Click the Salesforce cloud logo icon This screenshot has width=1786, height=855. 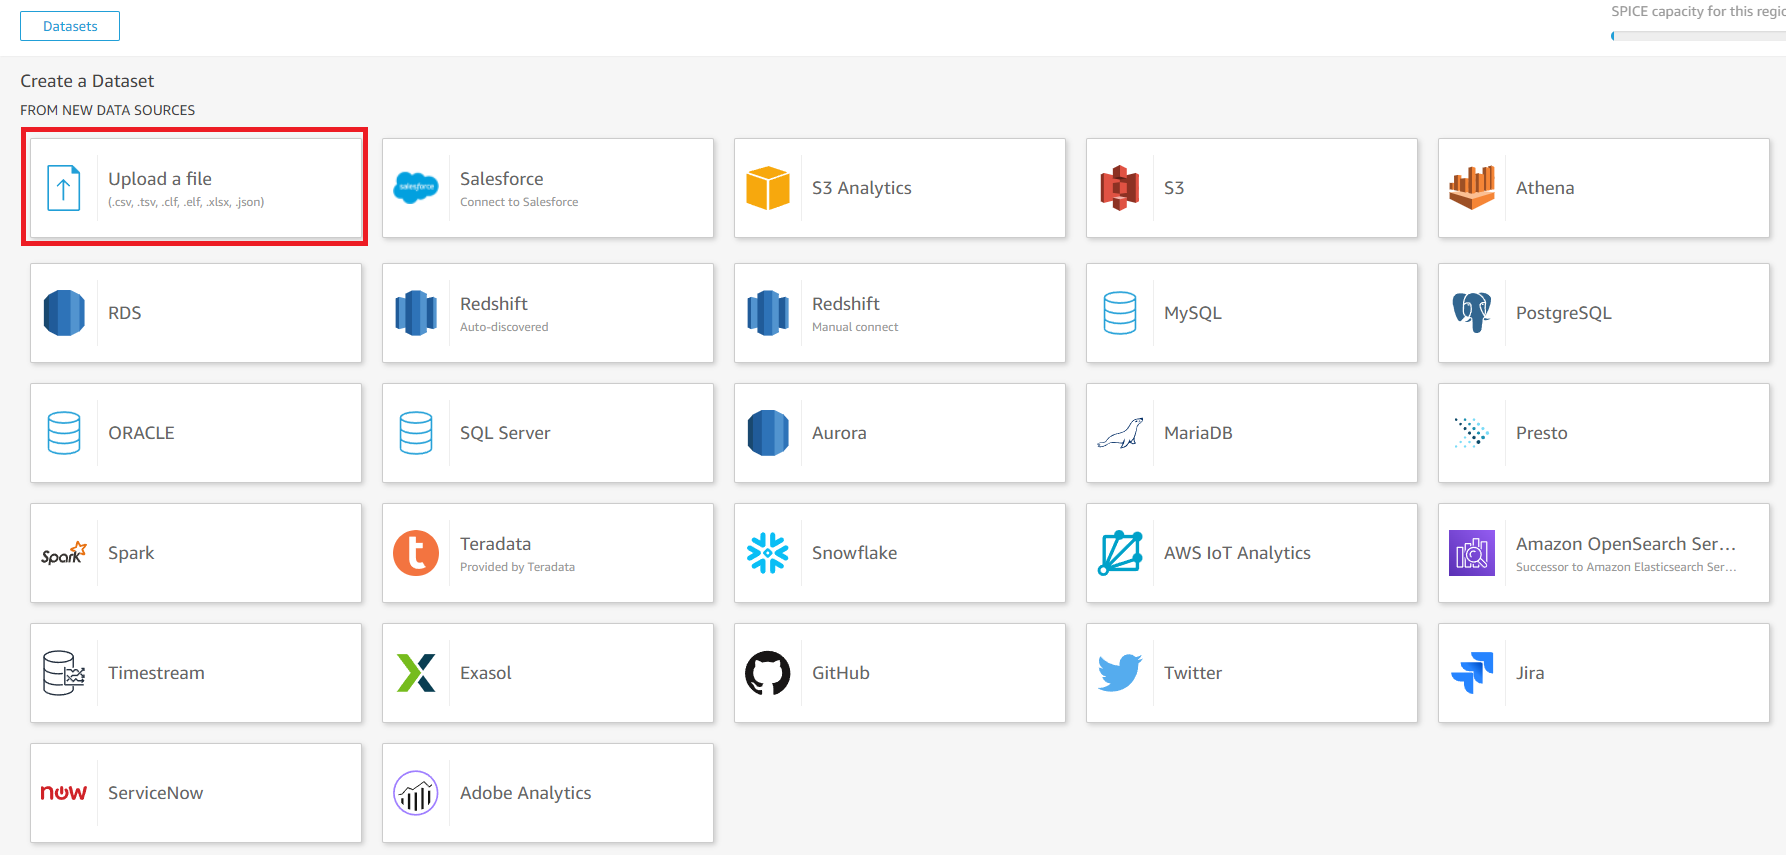[416, 188]
